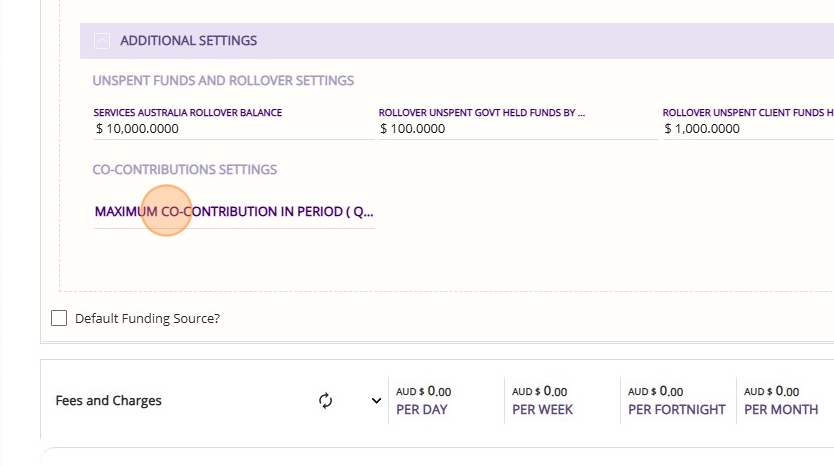Click the Default Funding Source label text

click(x=147, y=319)
